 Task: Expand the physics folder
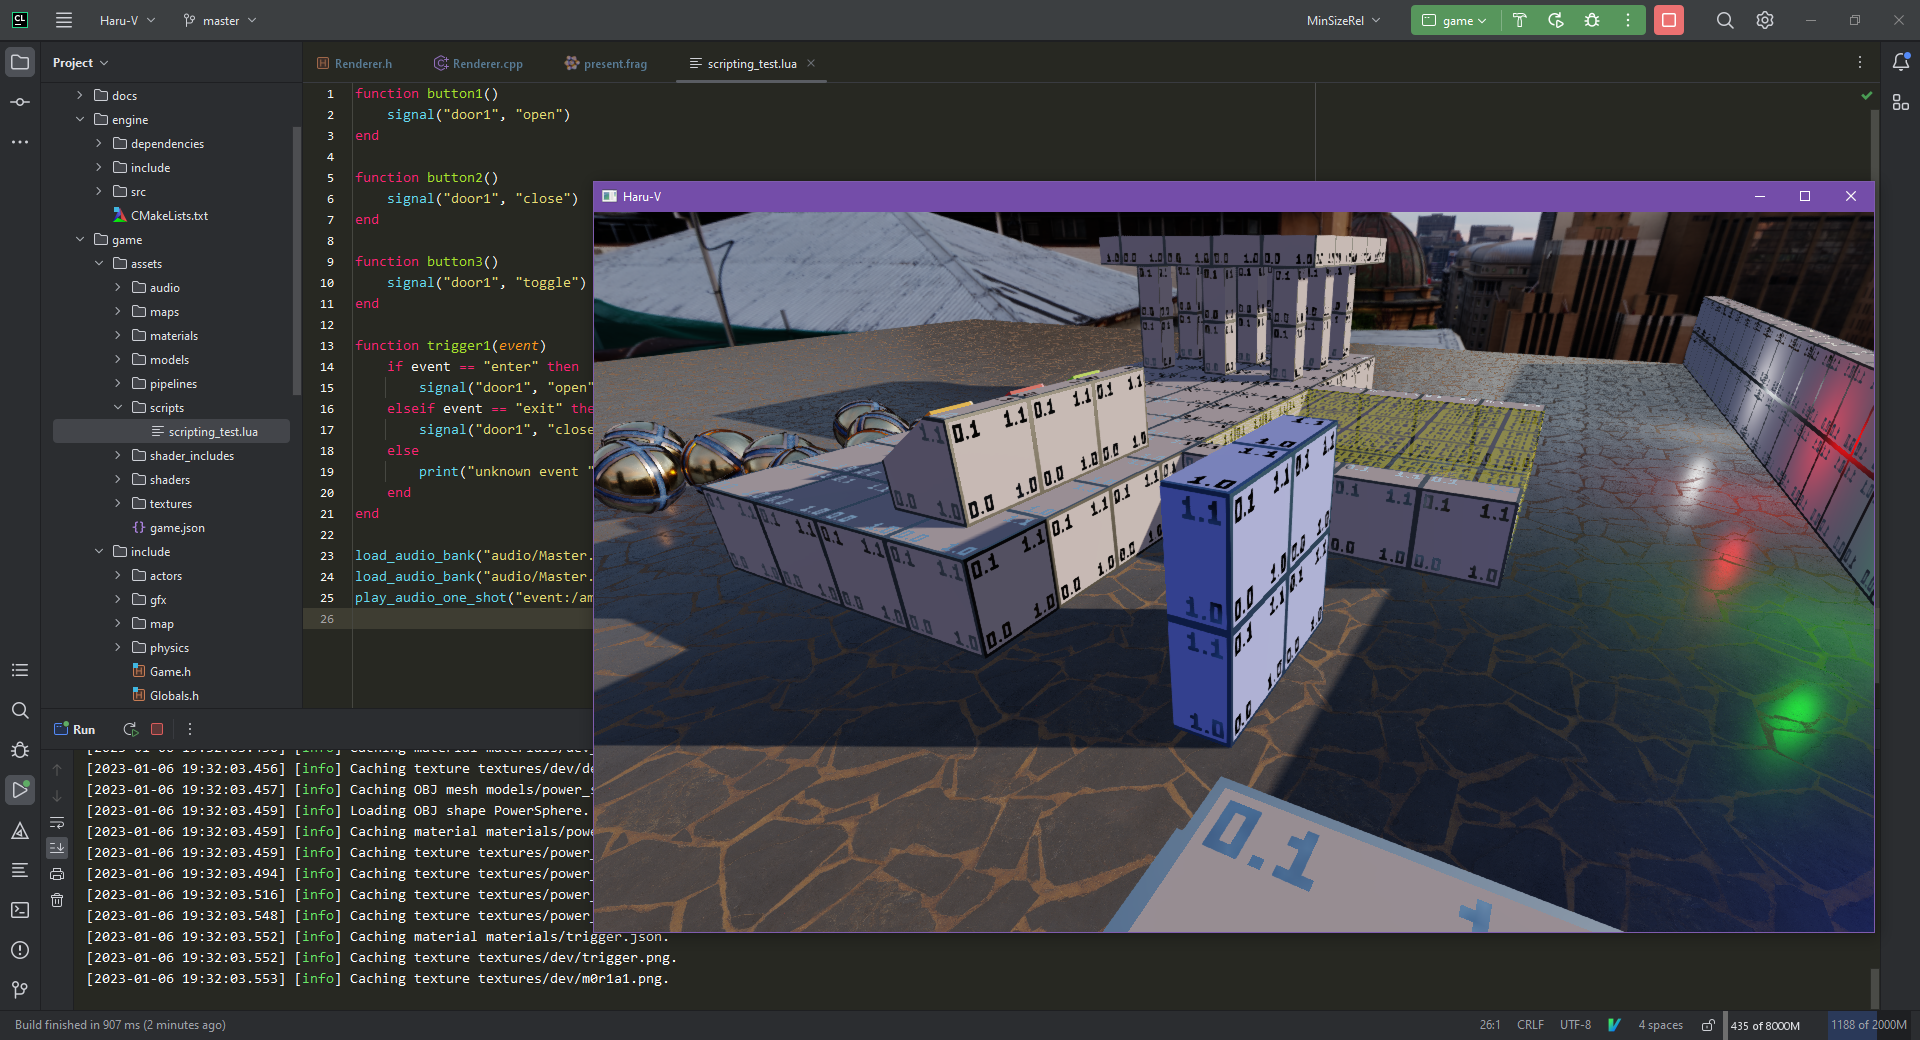pyautogui.click(x=118, y=648)
